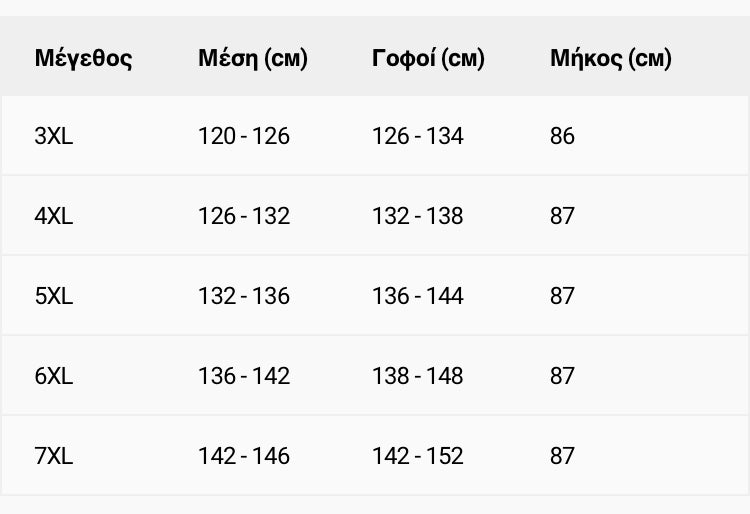The height and width of the screenshot is (514, 750).
Task: Click hips value 126 - 134
Action: [418, 136]
